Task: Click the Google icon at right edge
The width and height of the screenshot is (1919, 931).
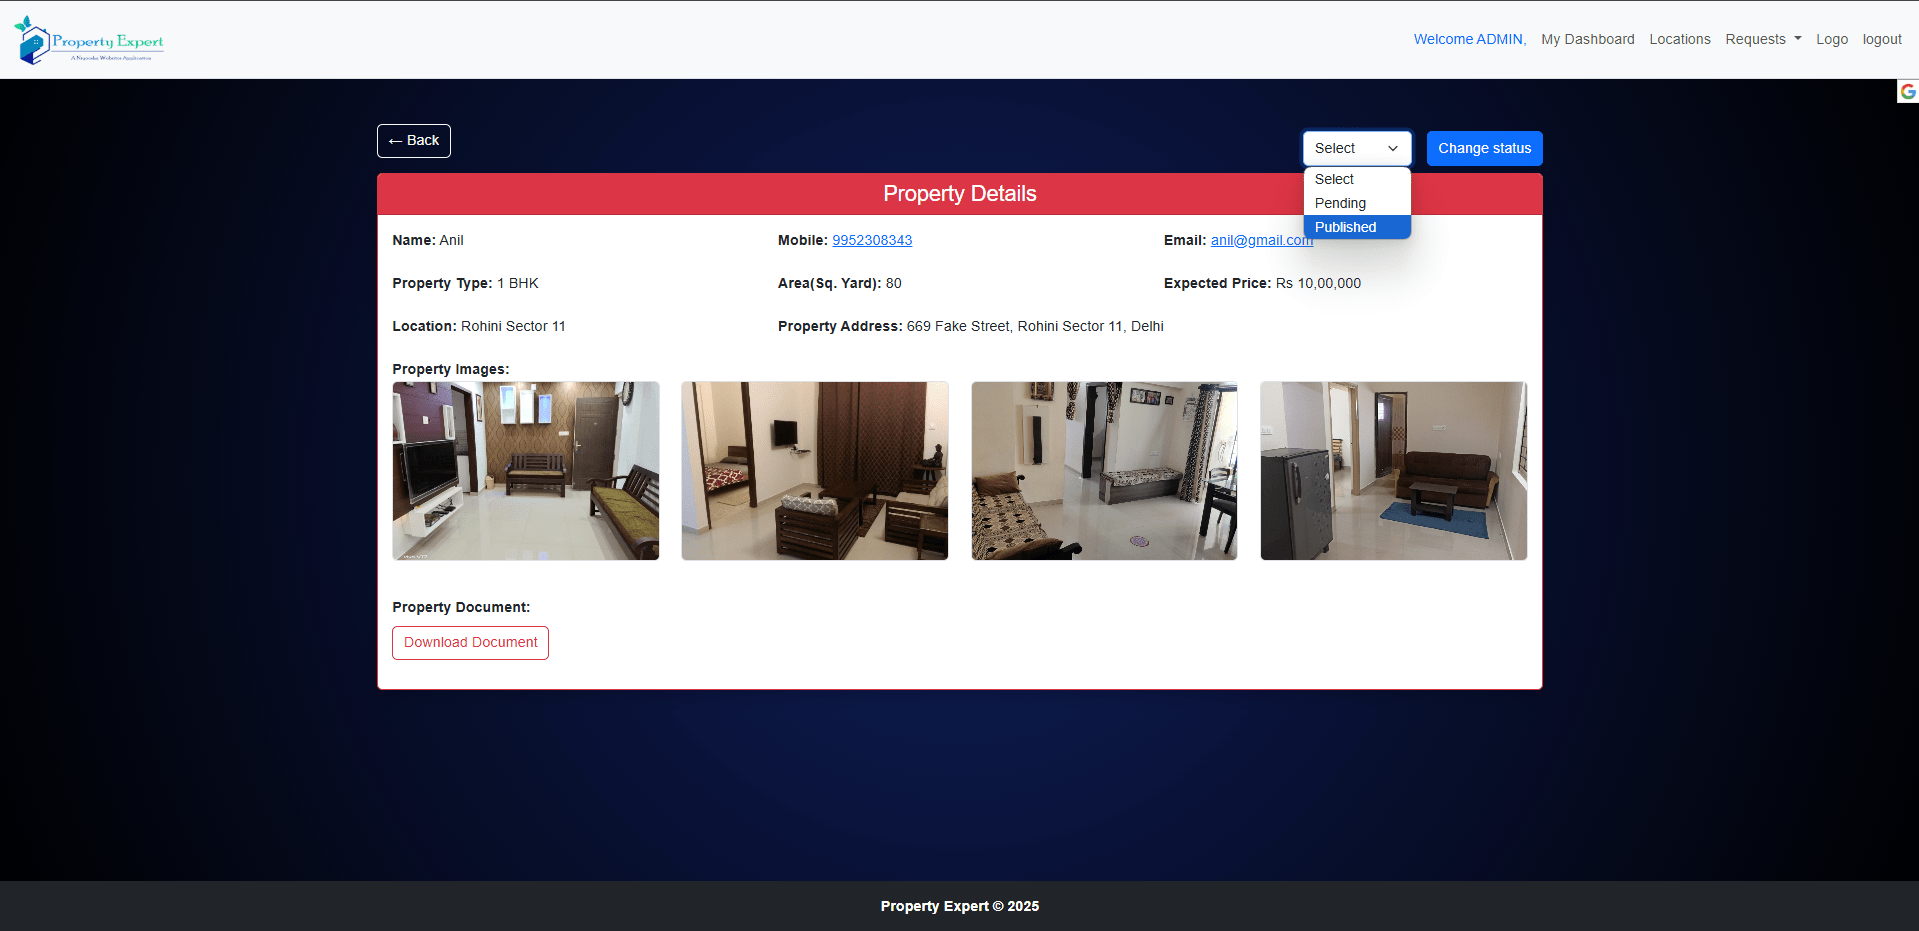Action: pos(1907,92)
